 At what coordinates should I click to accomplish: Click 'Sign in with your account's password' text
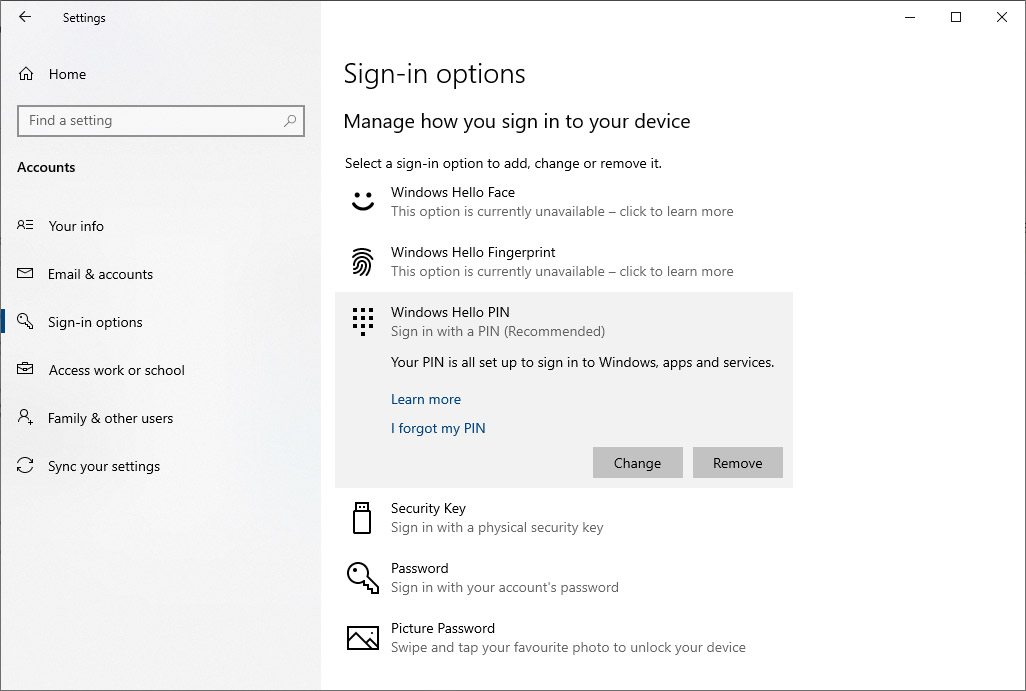click(x=504, y=588)
